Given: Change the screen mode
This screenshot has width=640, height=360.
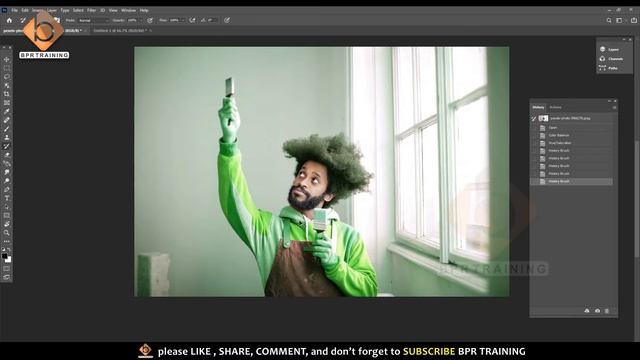Looking at the screenshot, I should click(7, 277).
